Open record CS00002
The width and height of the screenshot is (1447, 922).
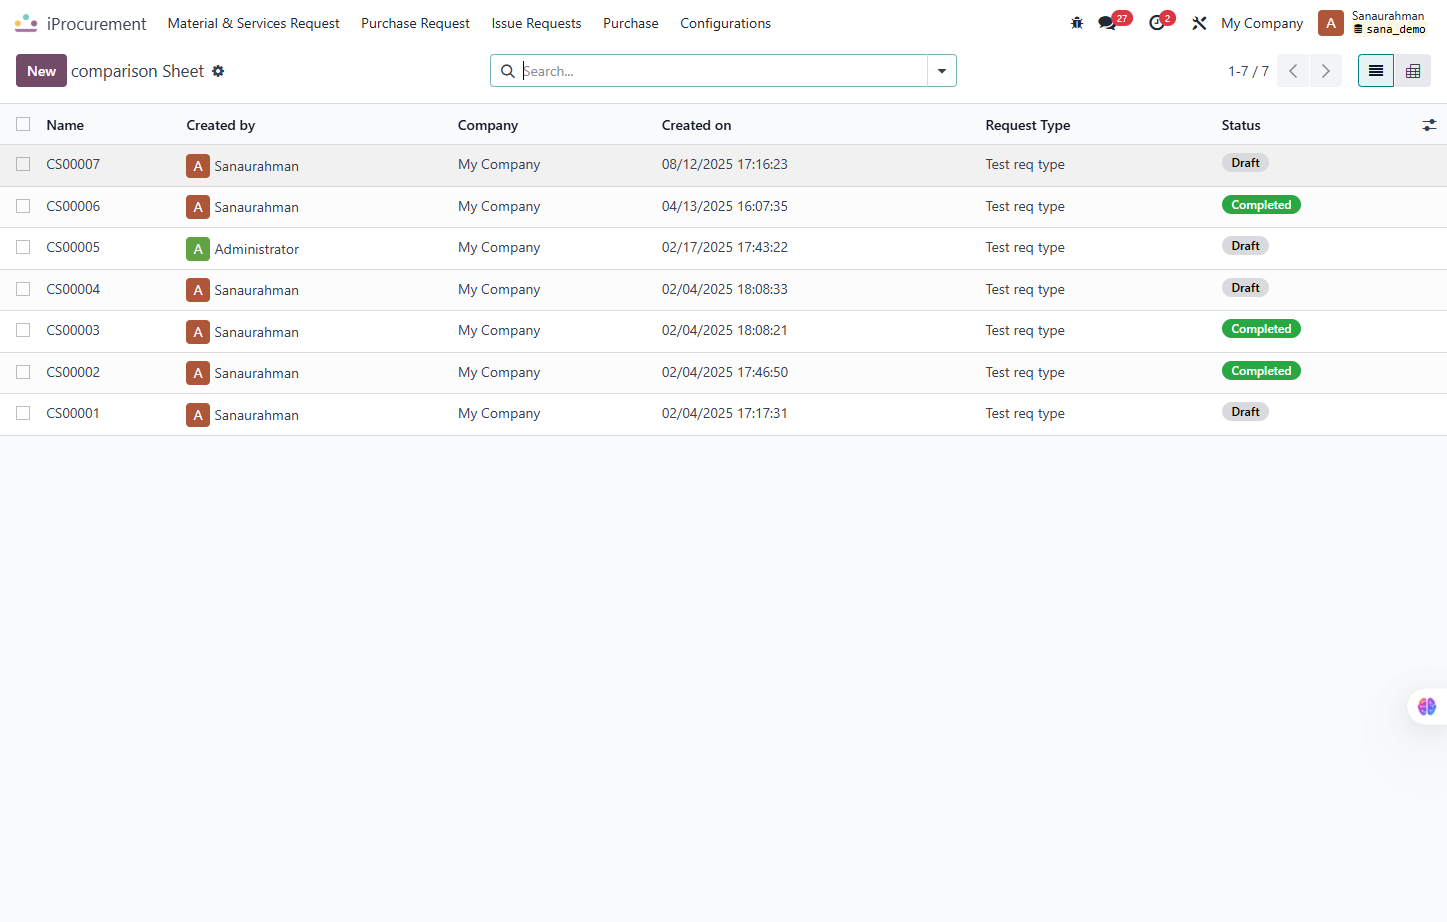(x=73, y=372)
